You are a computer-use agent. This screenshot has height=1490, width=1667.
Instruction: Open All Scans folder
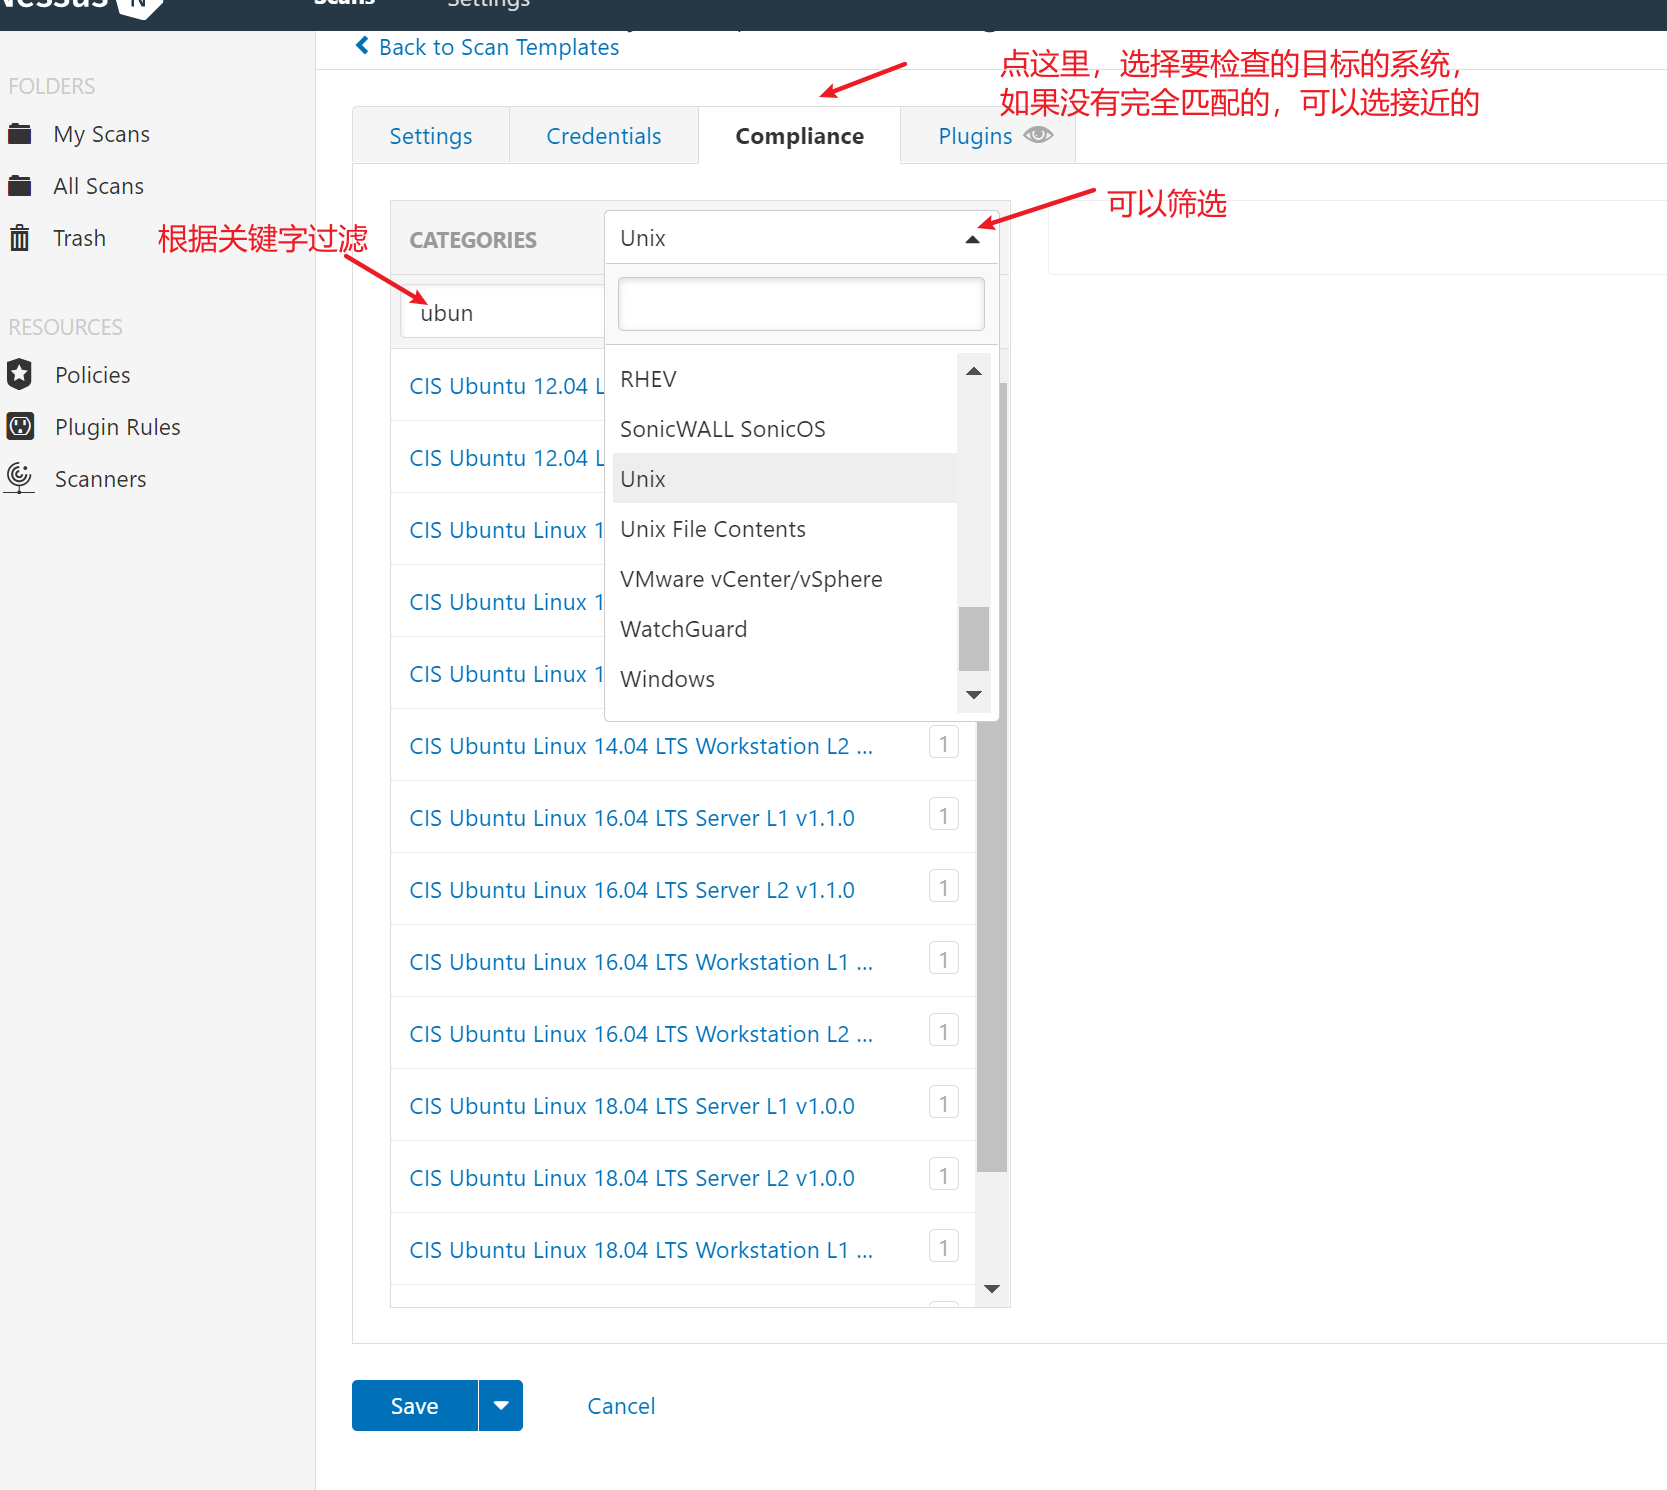click(x=98, y=186)
